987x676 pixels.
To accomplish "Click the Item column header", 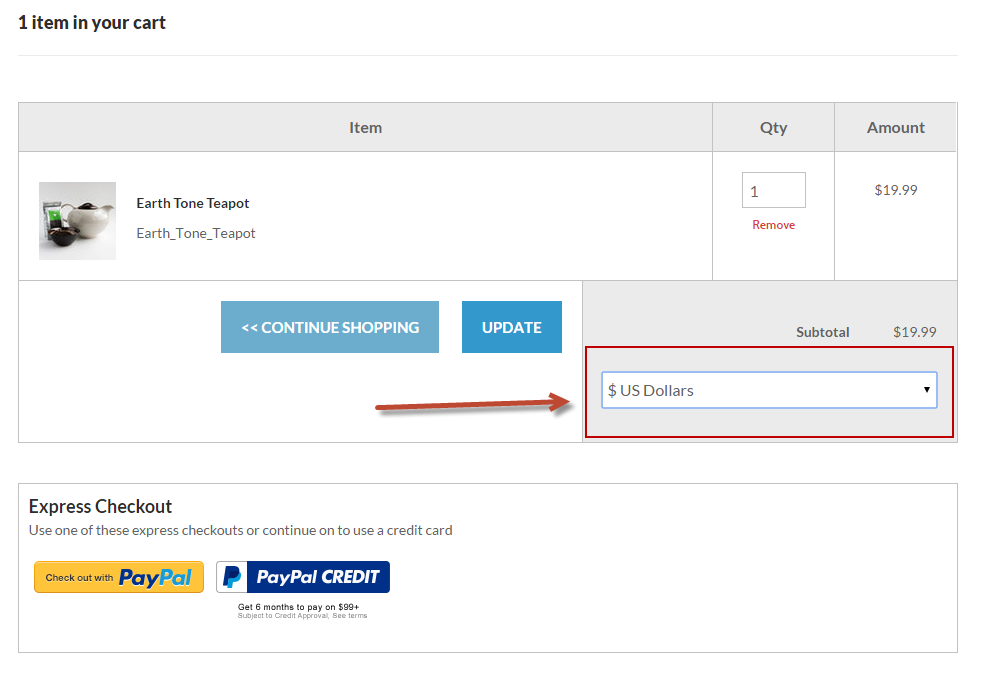I will pyautogui.click(x=366, y=128).
